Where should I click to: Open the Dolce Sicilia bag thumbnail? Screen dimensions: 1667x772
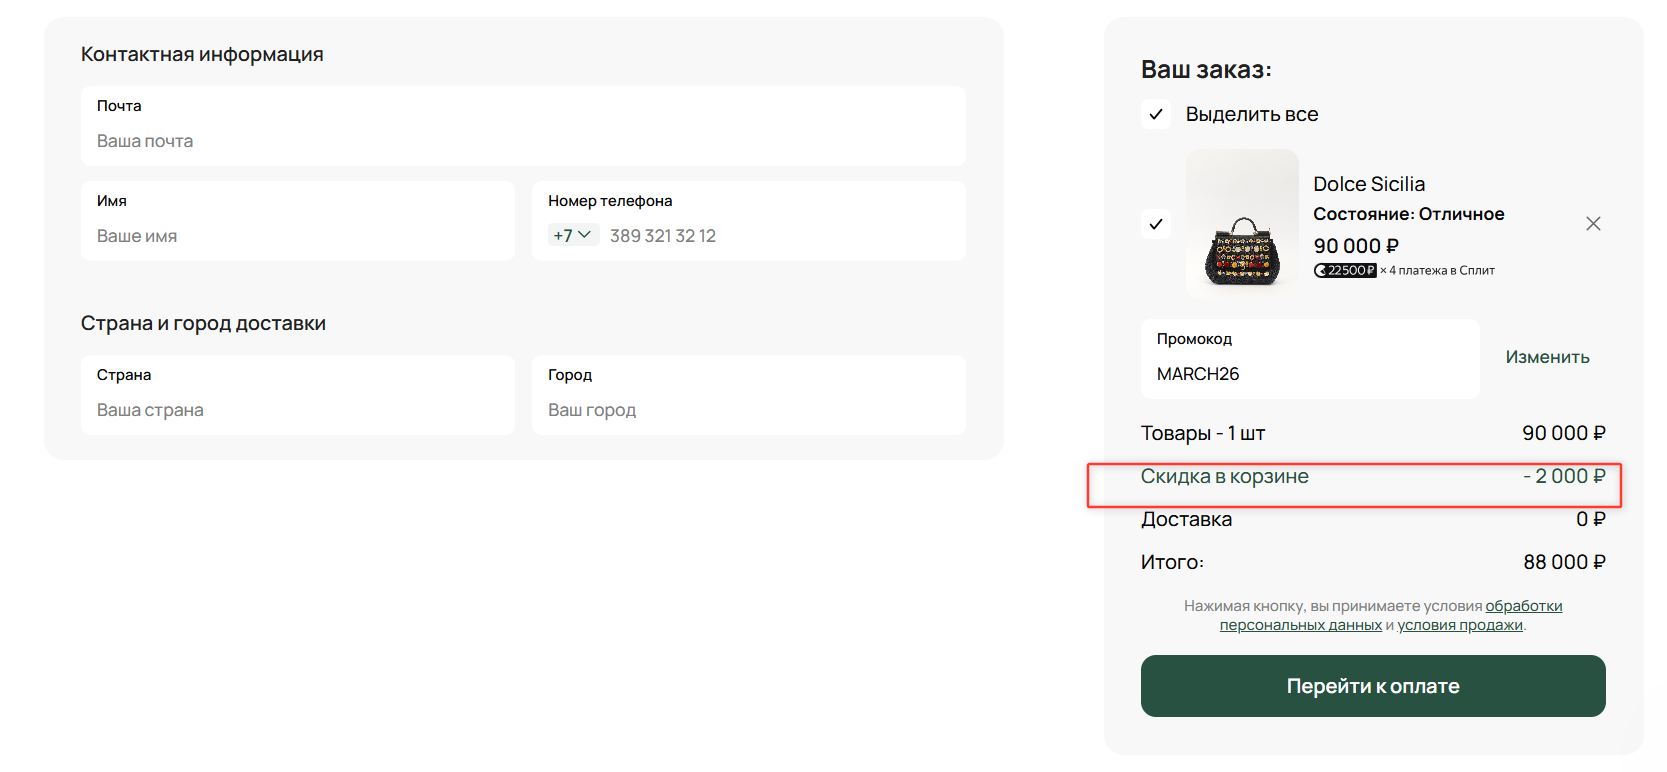1242,224
